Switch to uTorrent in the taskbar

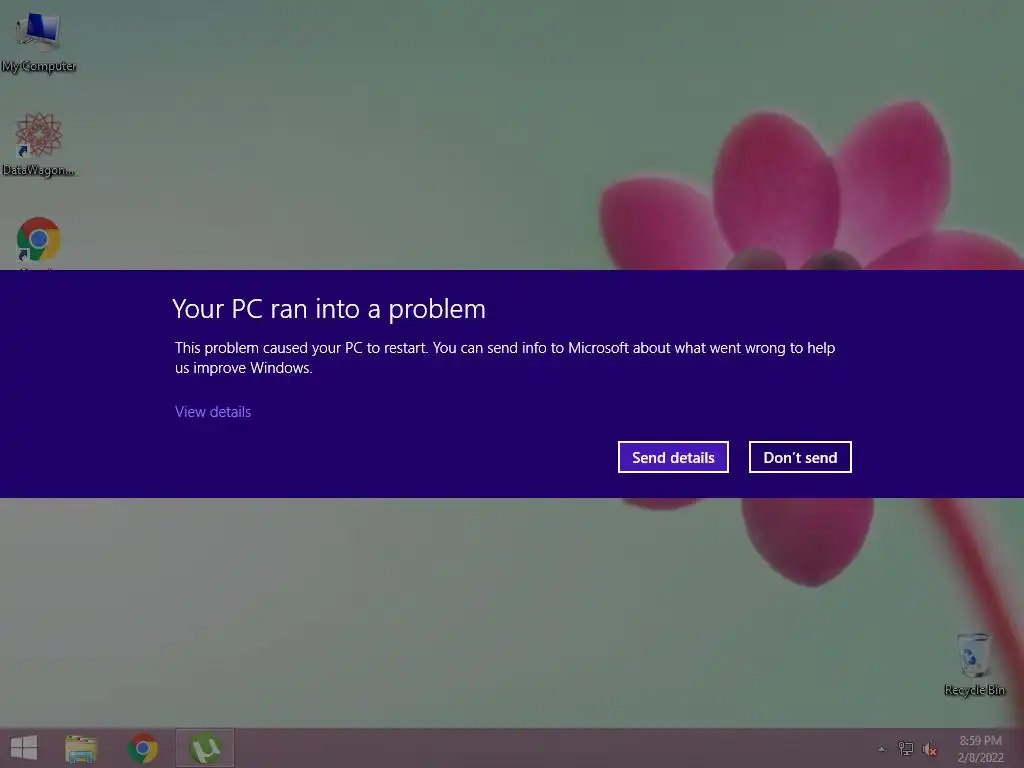coord(204,748)
